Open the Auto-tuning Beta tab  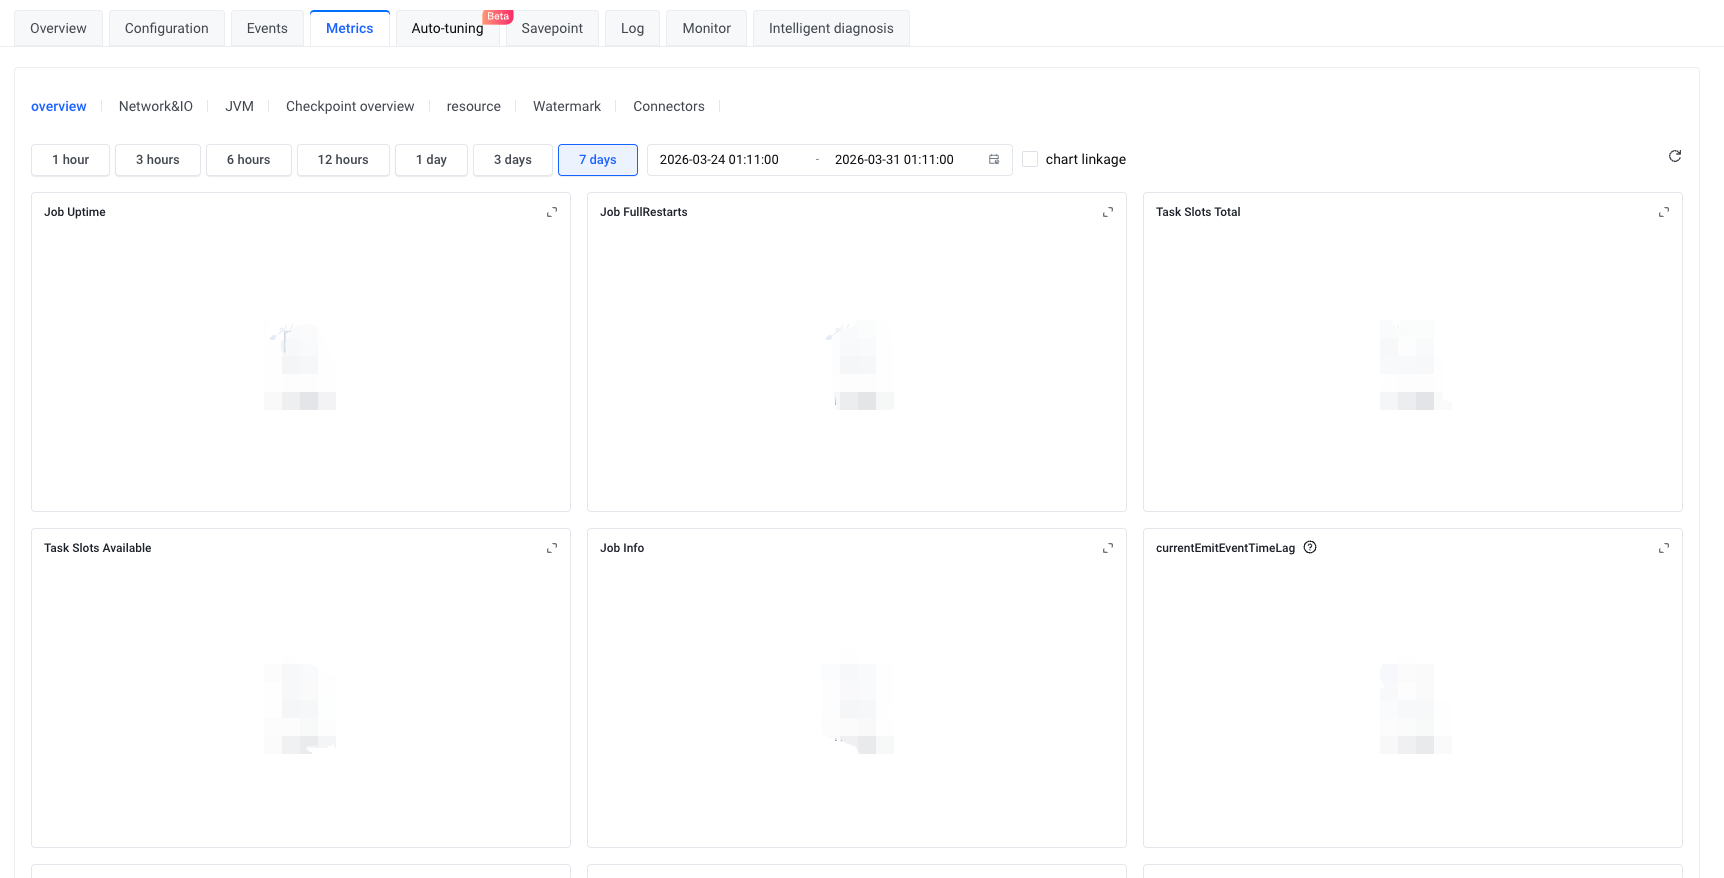(448, 28)
